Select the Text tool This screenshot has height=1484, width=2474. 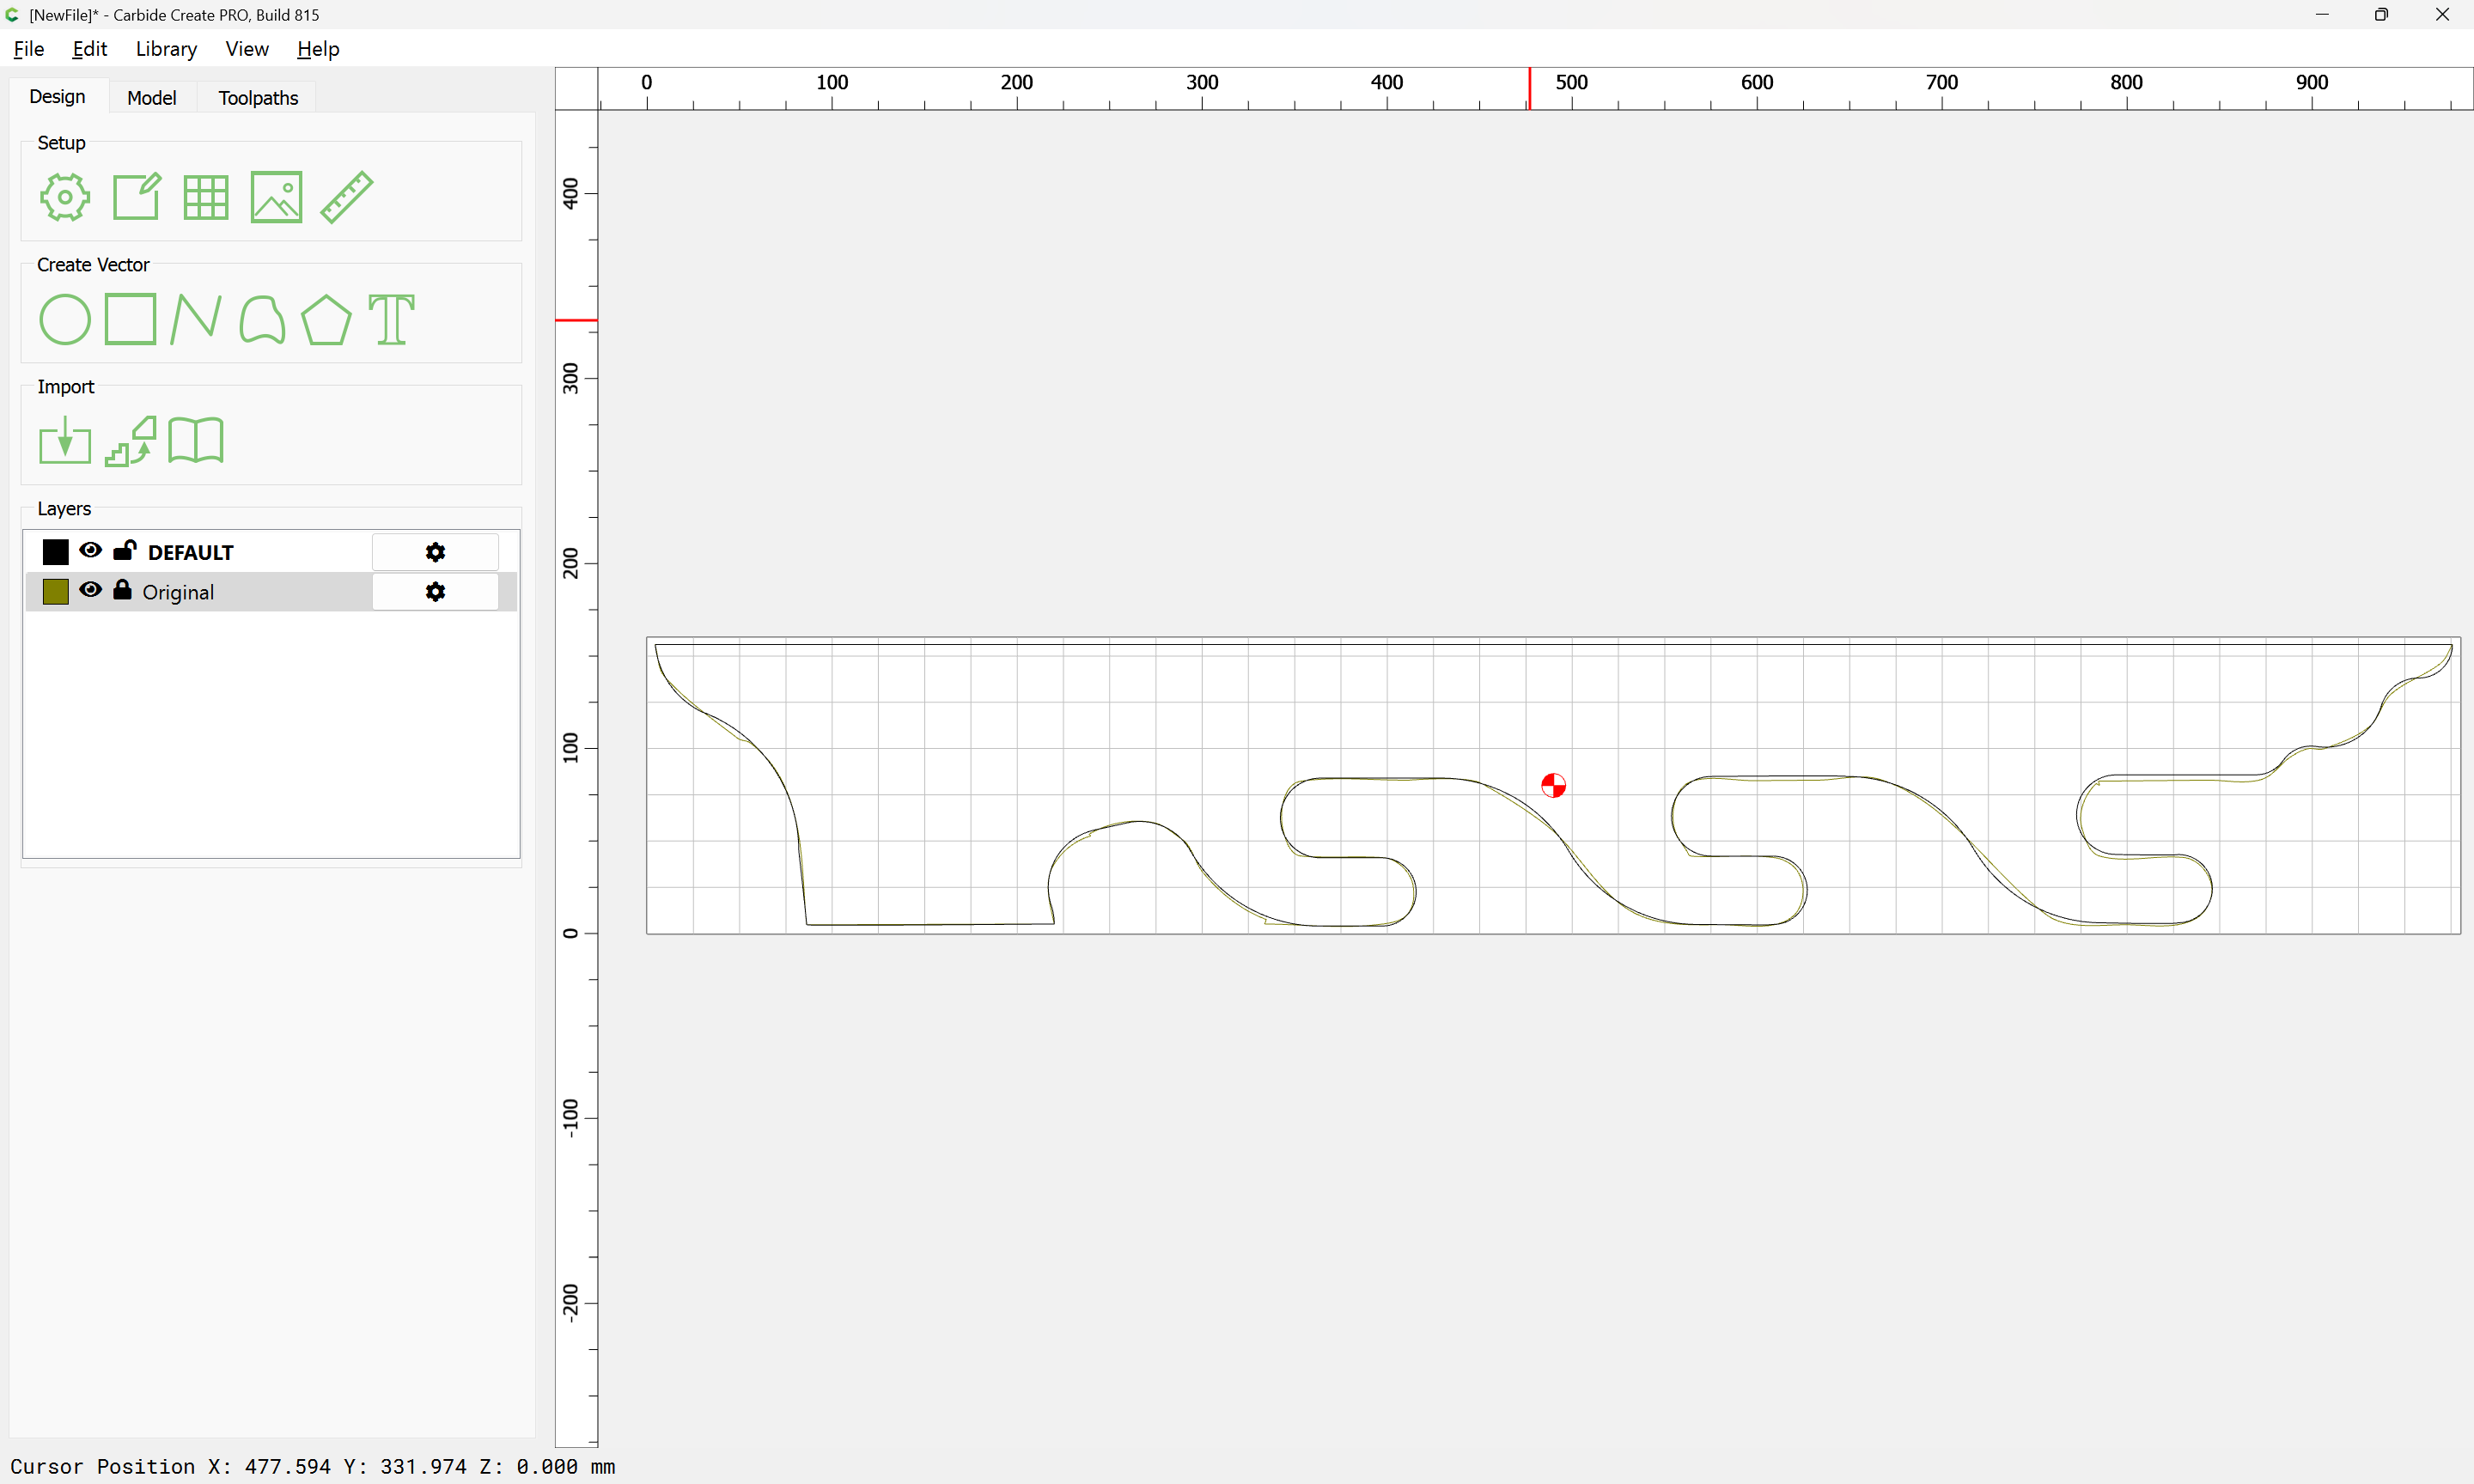tap(391, 320)
